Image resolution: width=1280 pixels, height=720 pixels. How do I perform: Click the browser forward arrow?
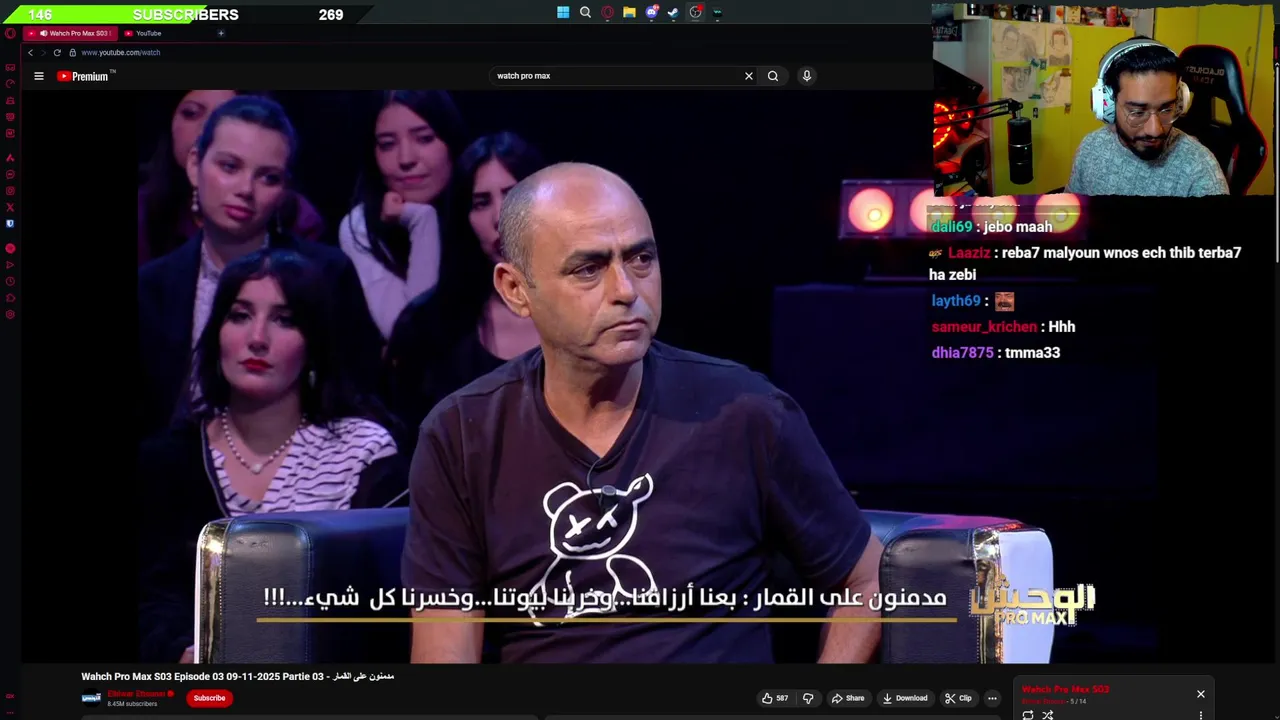pyautogui.click(x=43, y=52)
